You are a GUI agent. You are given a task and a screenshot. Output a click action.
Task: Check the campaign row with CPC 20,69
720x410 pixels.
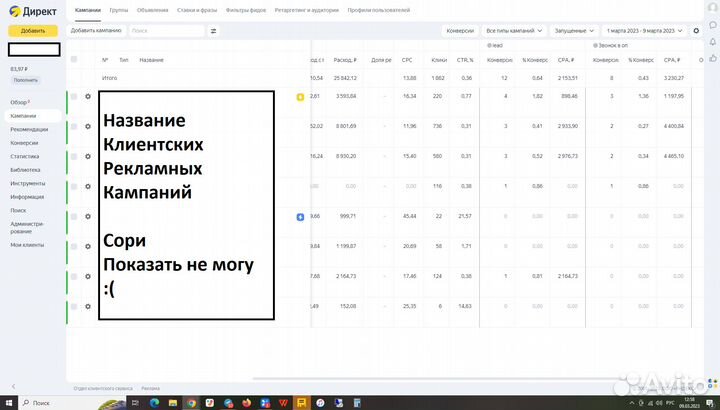tap(74, 247)
